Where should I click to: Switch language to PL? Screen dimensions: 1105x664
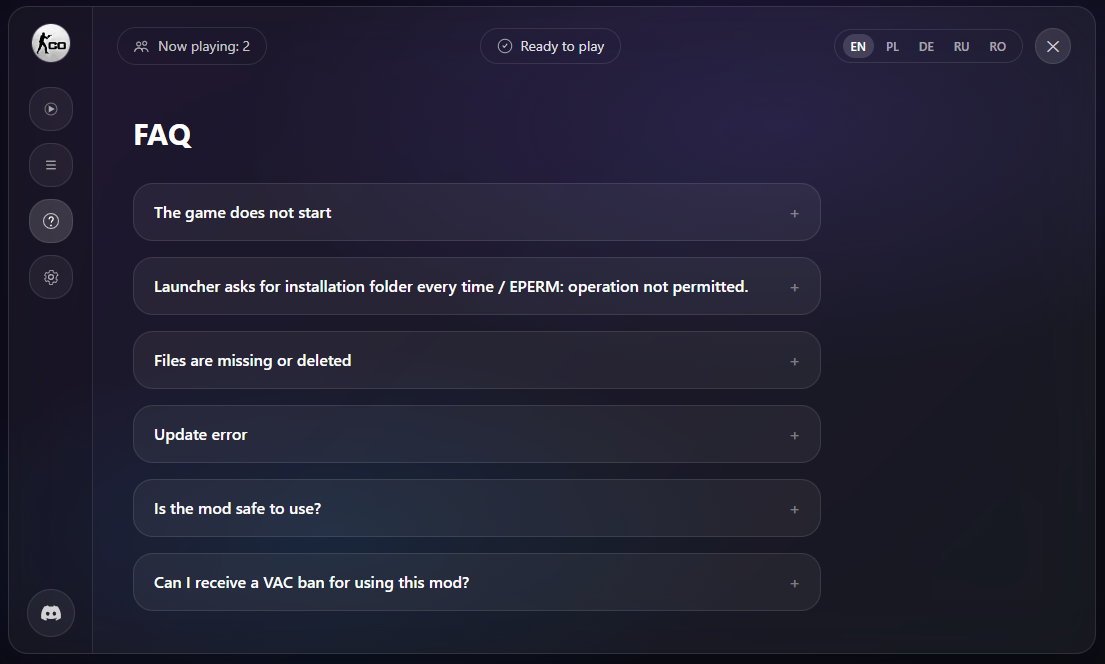[892, 46]
